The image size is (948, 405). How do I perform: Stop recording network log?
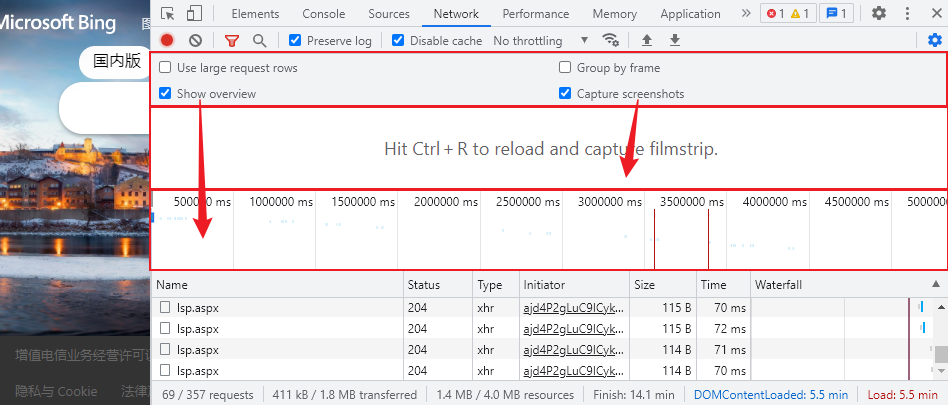(x=167, y=40)
